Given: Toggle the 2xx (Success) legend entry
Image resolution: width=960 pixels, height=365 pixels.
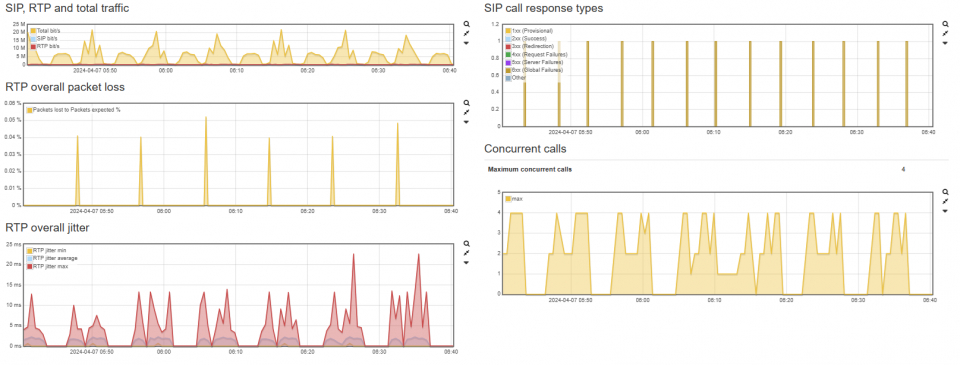Looking at the screenshot, I should (x=527, y=38).
